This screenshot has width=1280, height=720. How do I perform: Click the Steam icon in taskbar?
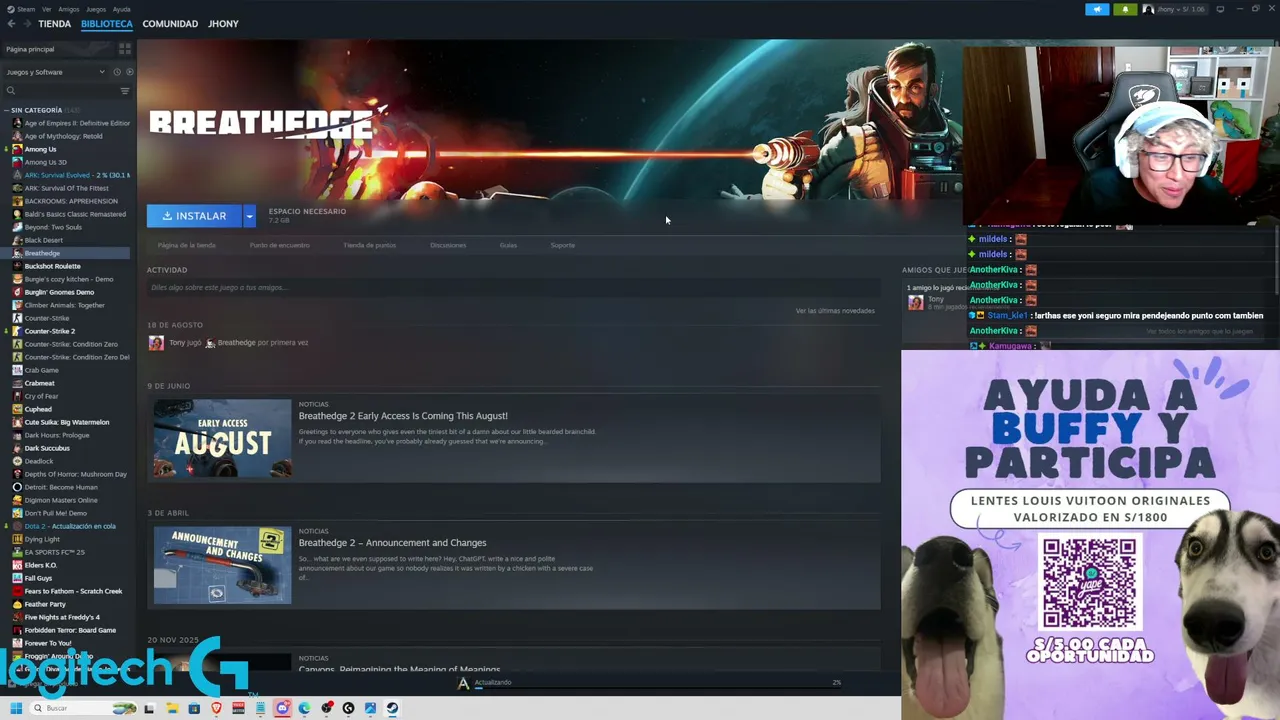click(x=392, y=708)
